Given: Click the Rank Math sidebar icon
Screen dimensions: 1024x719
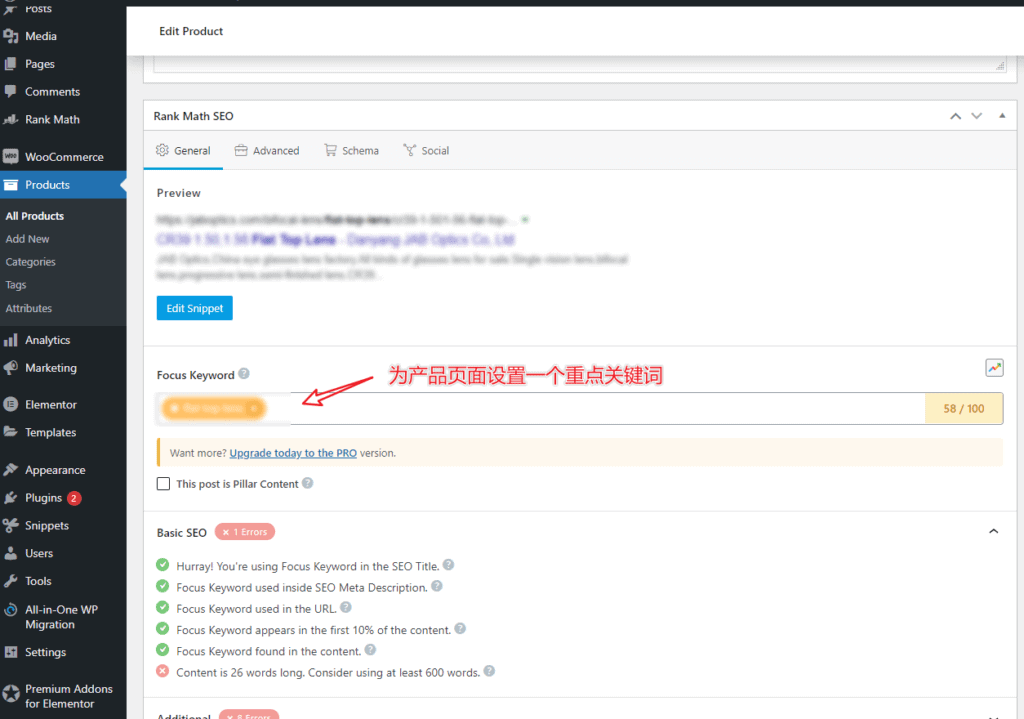Looking at the screenshot, I should tap(10, 119).
